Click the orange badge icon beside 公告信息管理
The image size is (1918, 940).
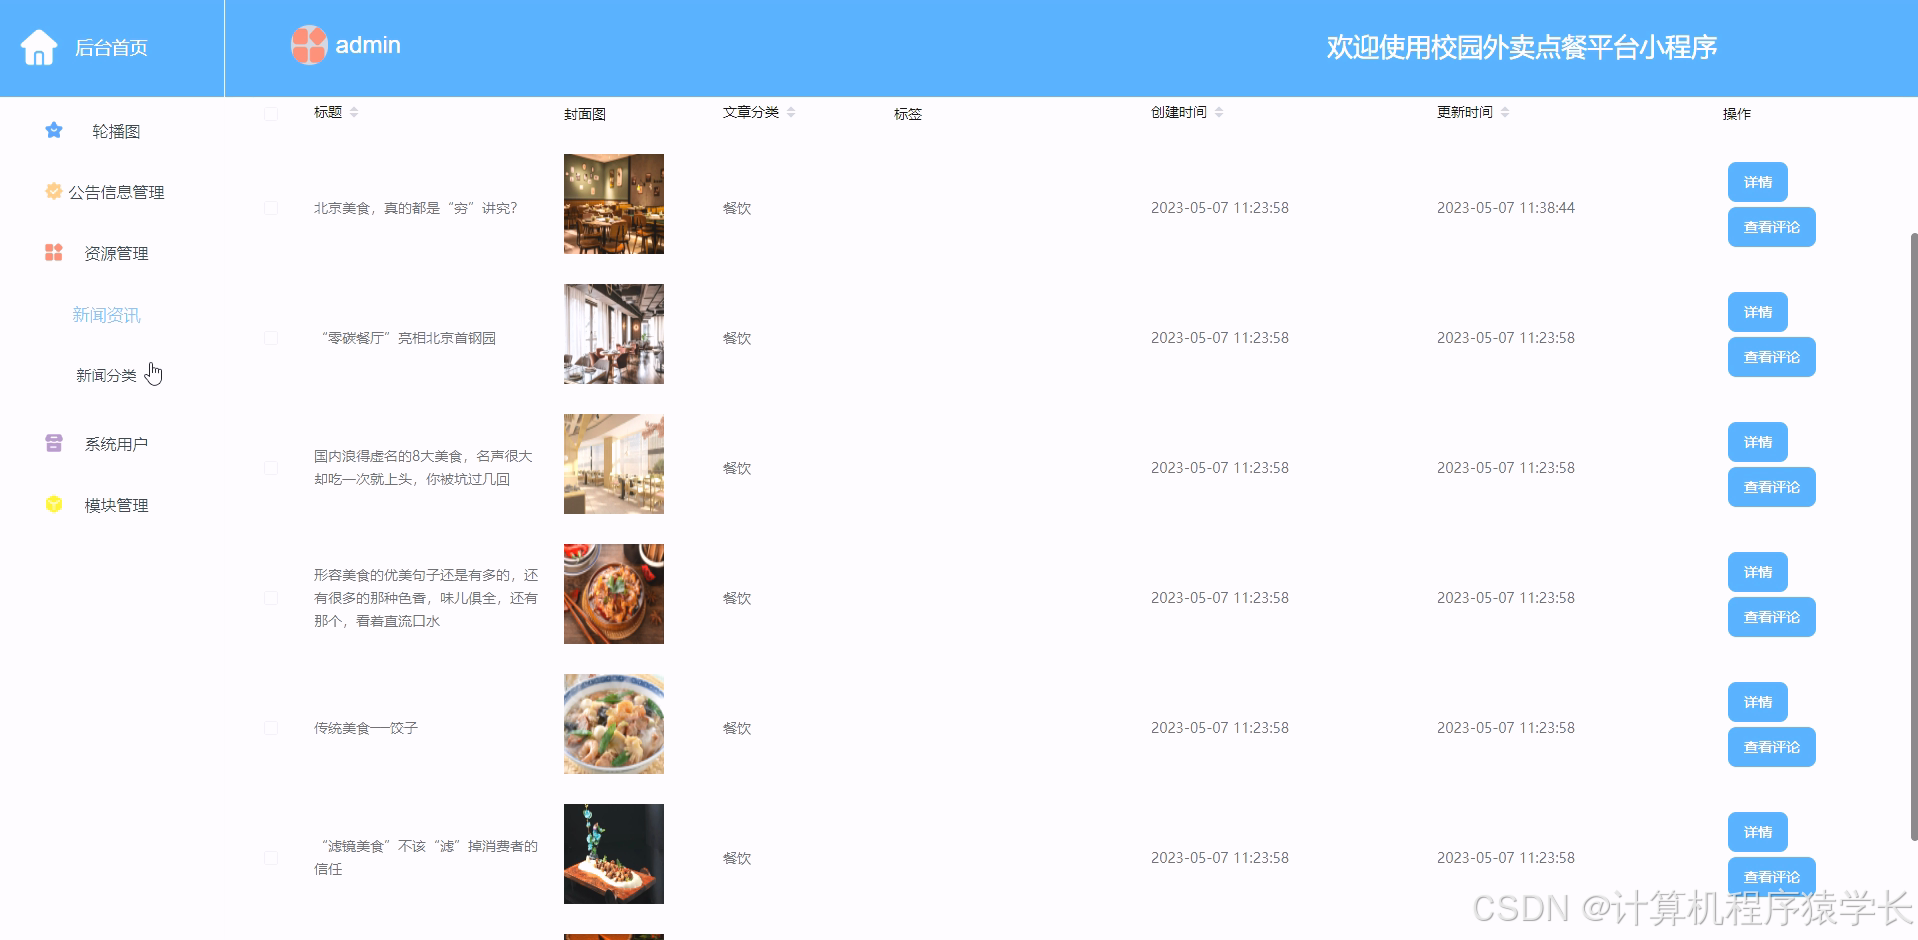pos(54,191)
